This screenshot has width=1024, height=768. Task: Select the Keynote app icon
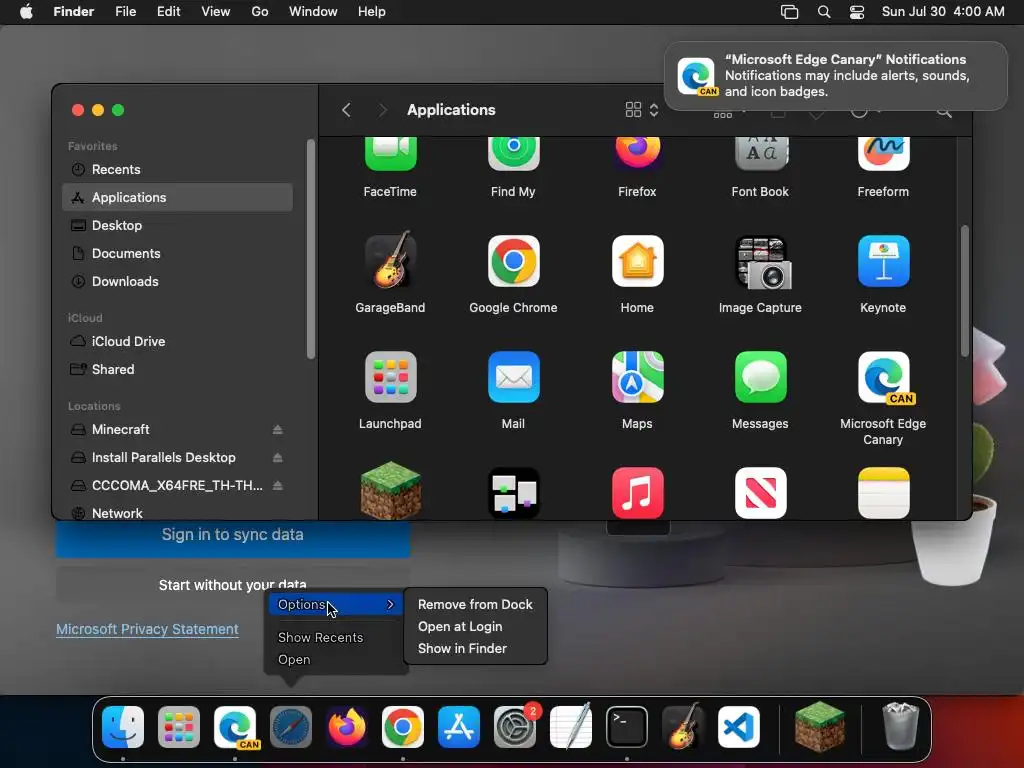[x=883, y=261]
